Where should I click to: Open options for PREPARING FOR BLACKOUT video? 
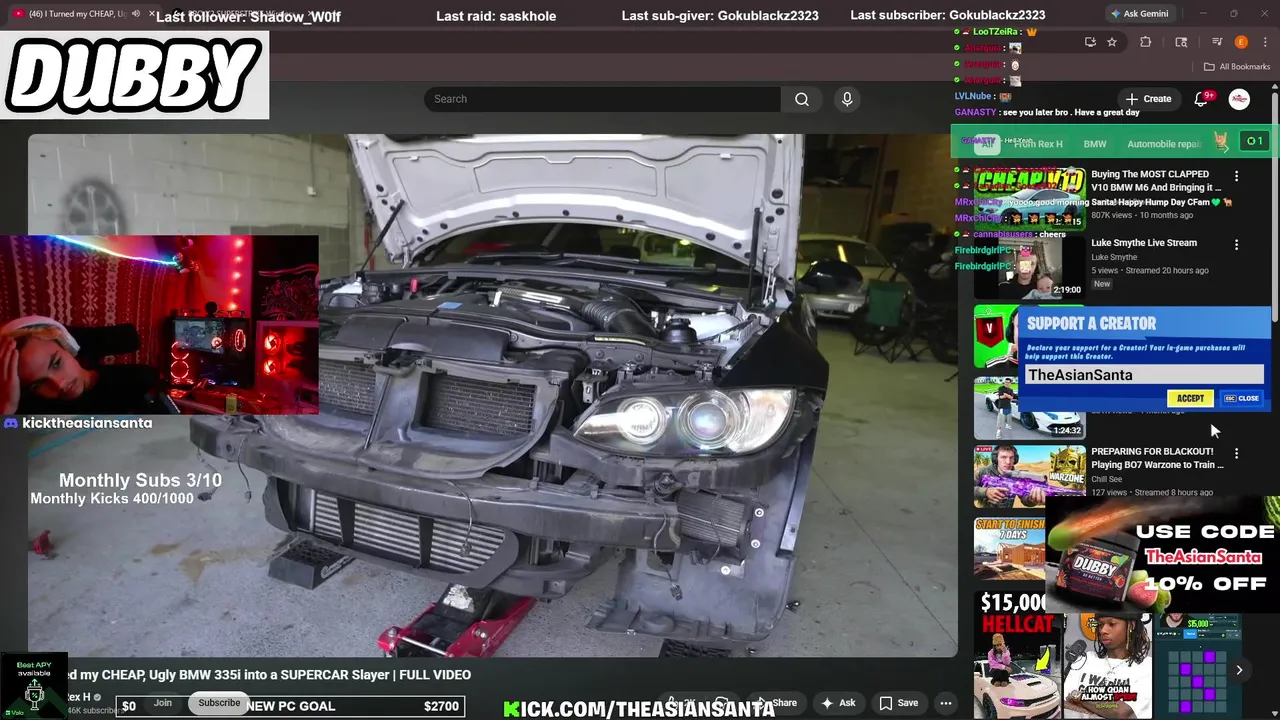click(x=1236, y=453)
